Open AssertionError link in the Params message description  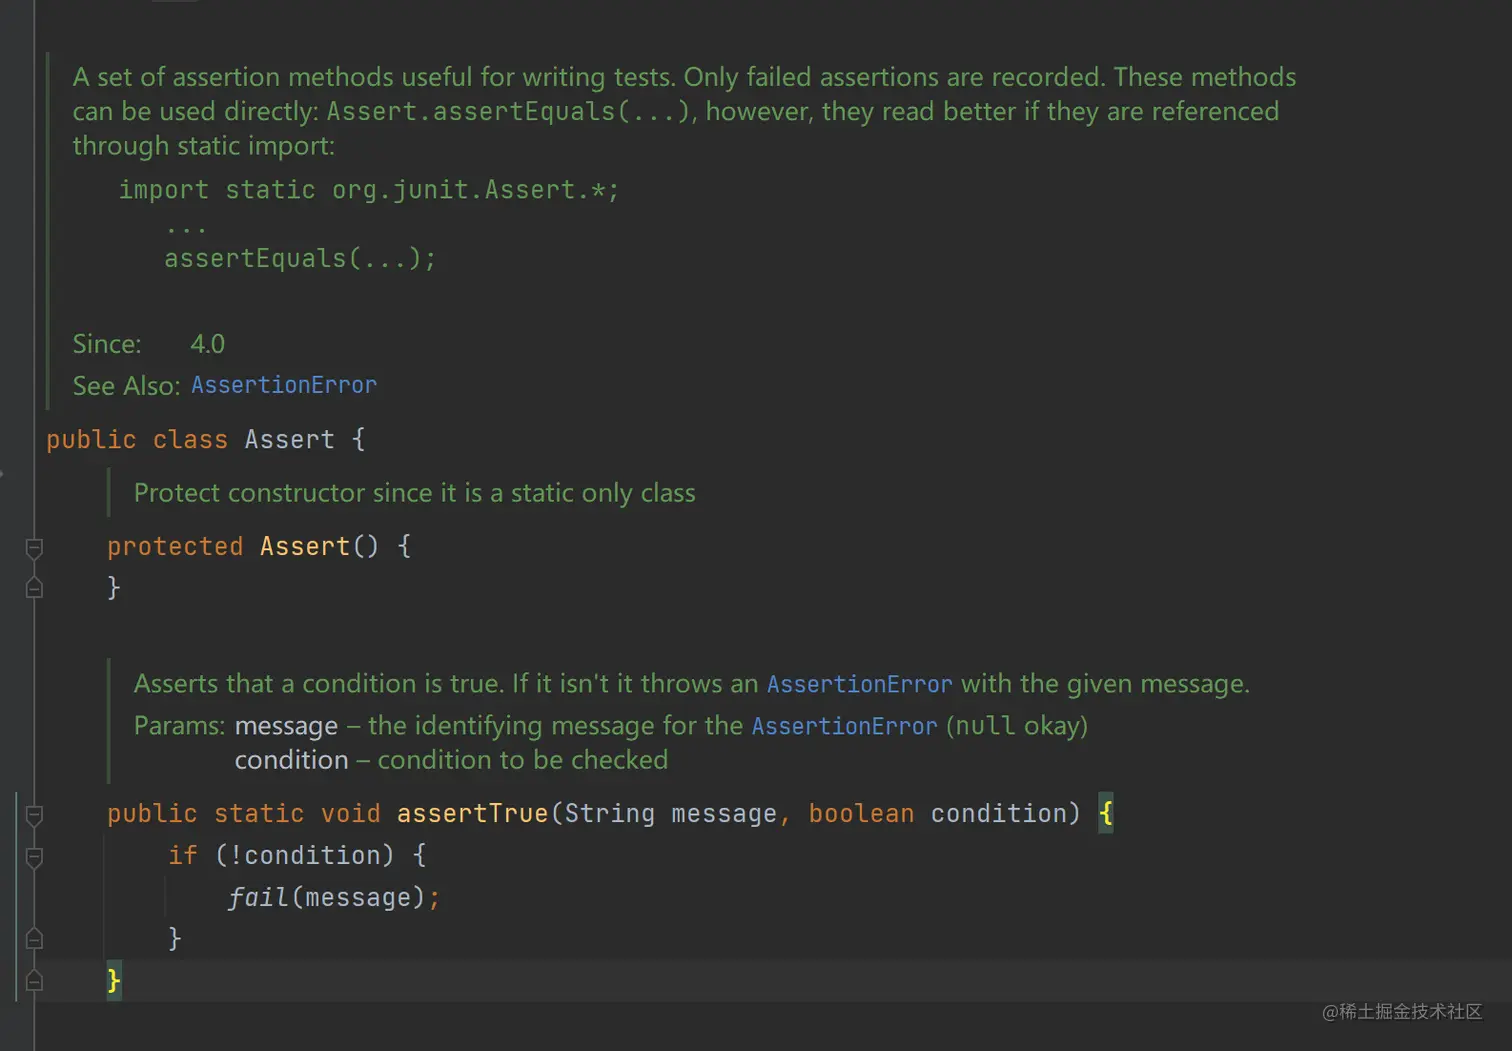tap(844, 726)
